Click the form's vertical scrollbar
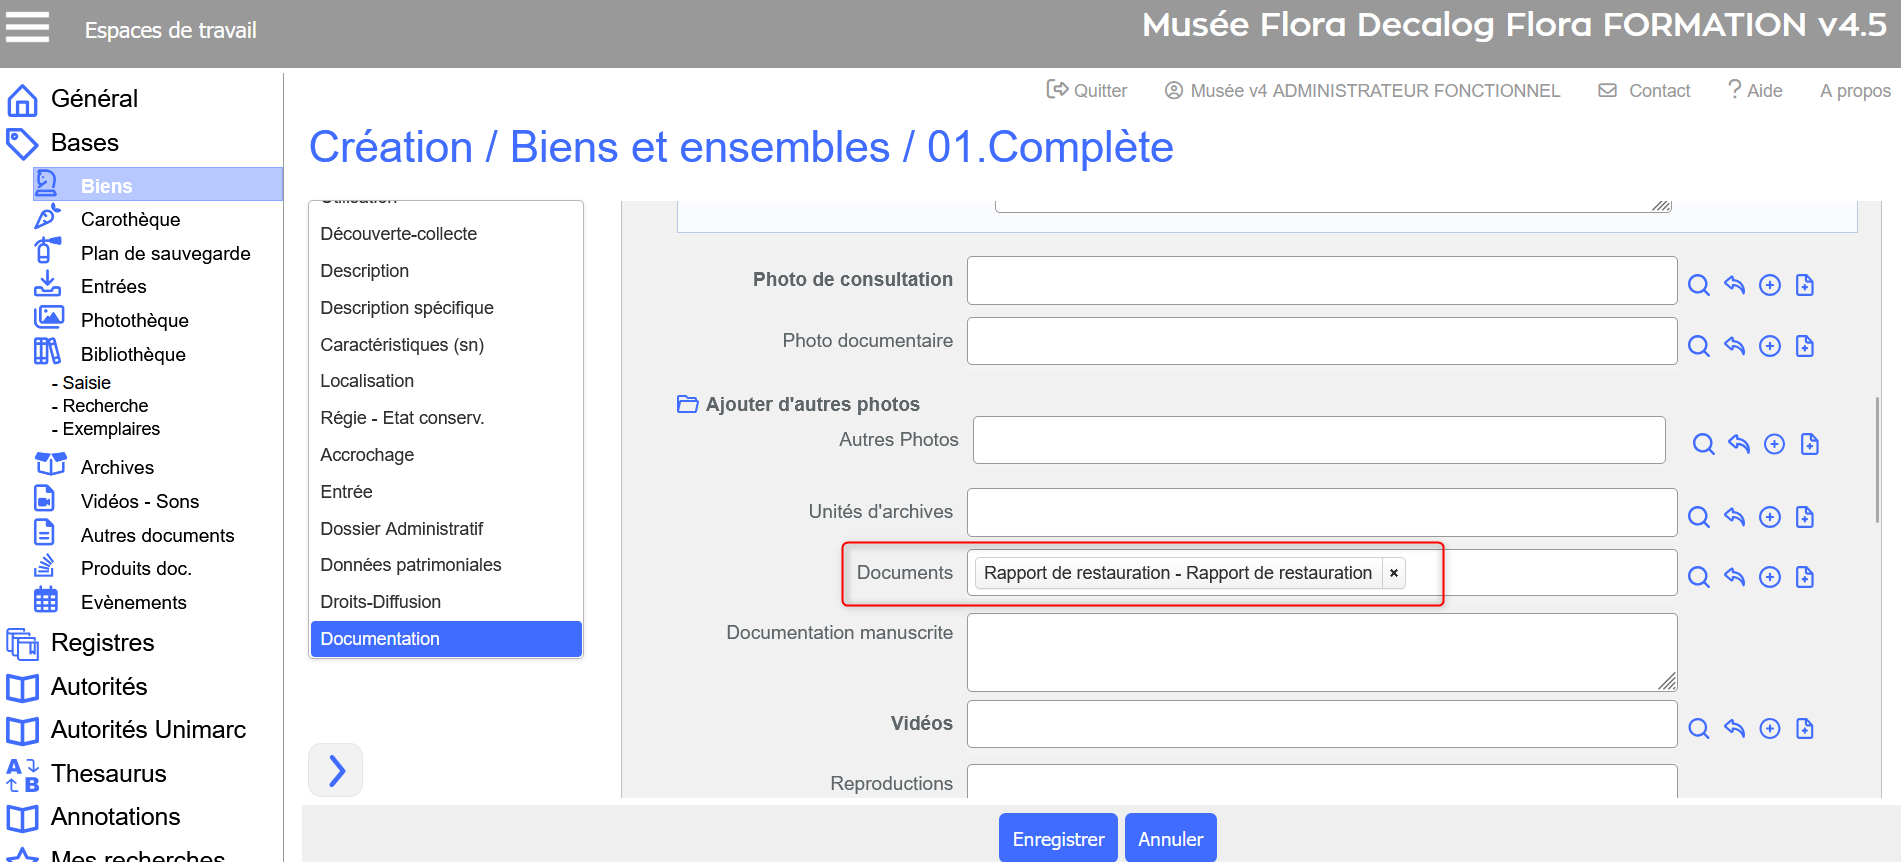1901x862 pixels. point(1877,460)
